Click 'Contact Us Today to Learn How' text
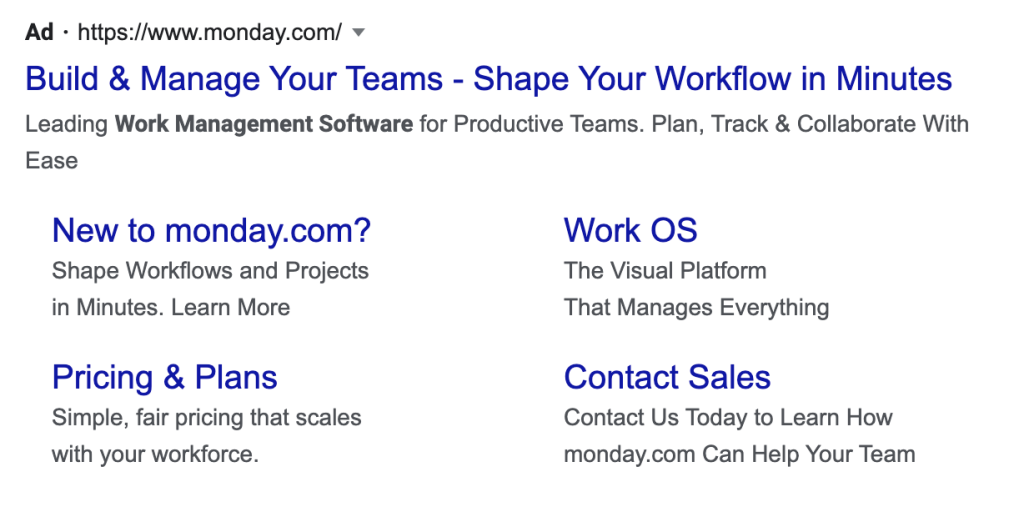The width and height of the screenshot is (1024, 512). coord(728,417)
